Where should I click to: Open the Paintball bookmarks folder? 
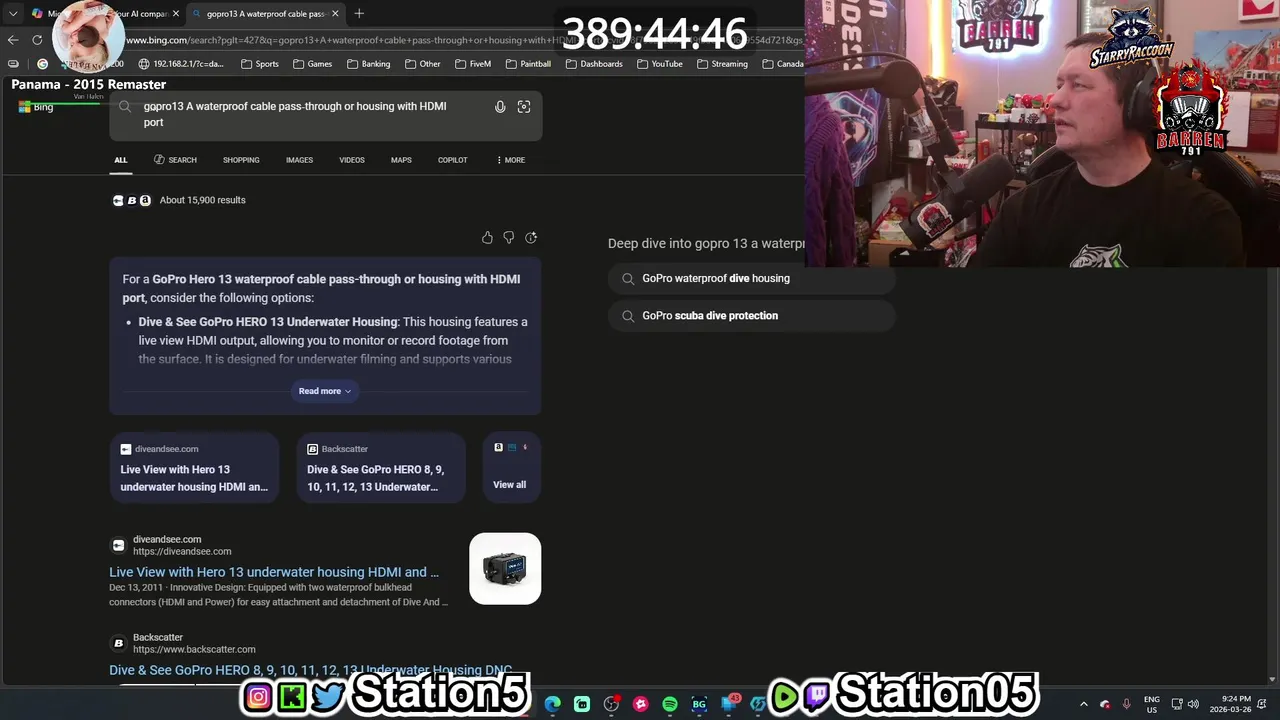pos(528,64)
